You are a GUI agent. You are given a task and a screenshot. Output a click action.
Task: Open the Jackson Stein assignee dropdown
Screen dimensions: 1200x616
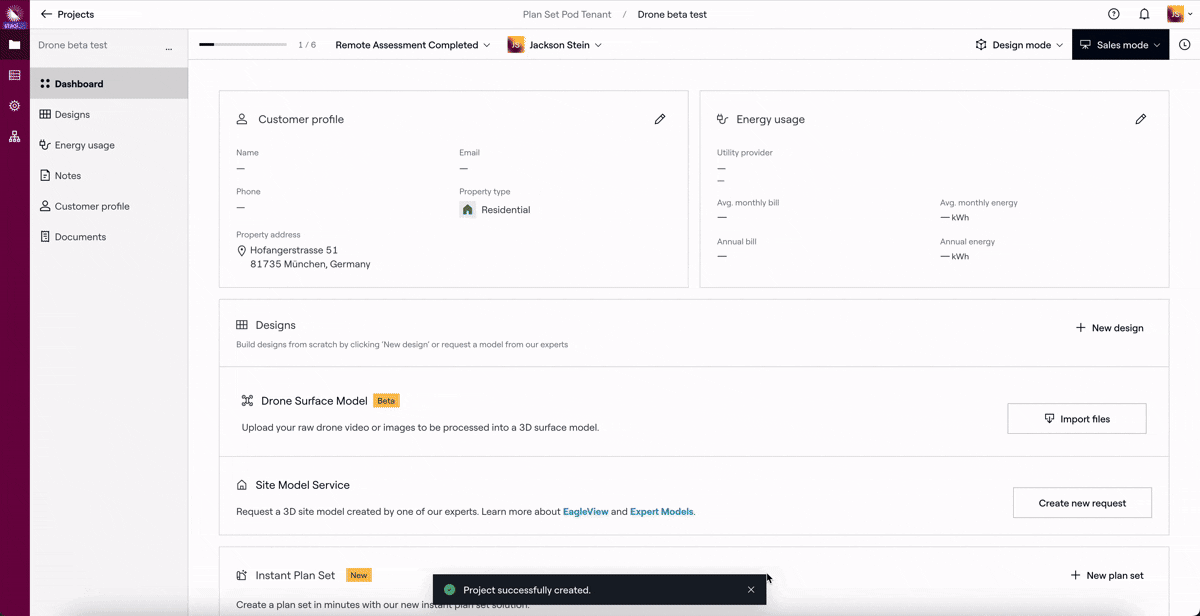tap(555, 45)
